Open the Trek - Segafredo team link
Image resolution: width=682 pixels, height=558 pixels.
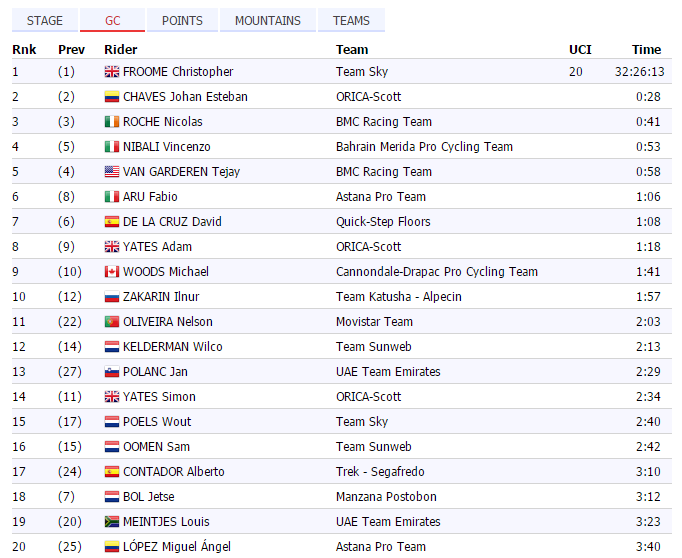click(380, 471)
